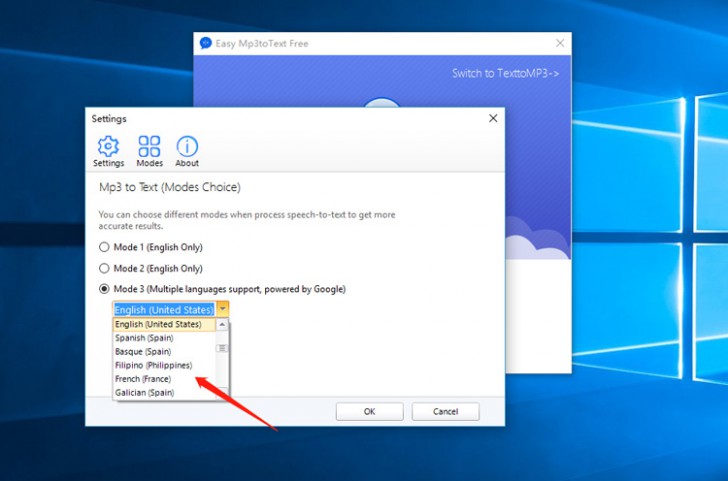
Task: Open the Settings gear tab
Action: point(108,151)
